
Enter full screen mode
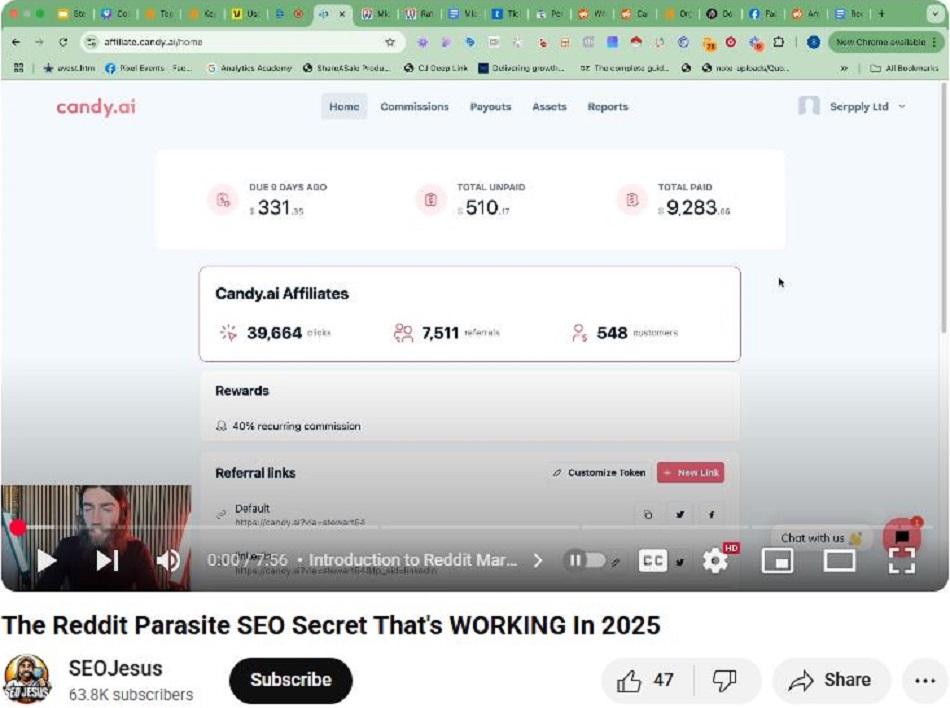tap(902, 560)
